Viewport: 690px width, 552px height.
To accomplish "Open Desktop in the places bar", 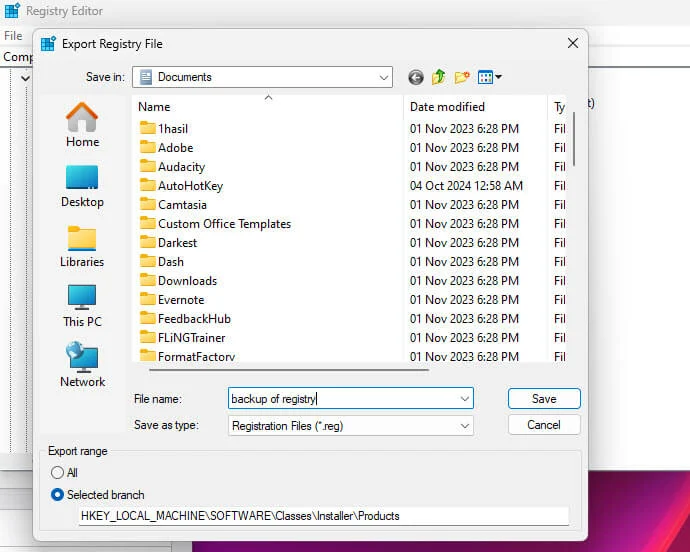I will [x=82, y=186].
